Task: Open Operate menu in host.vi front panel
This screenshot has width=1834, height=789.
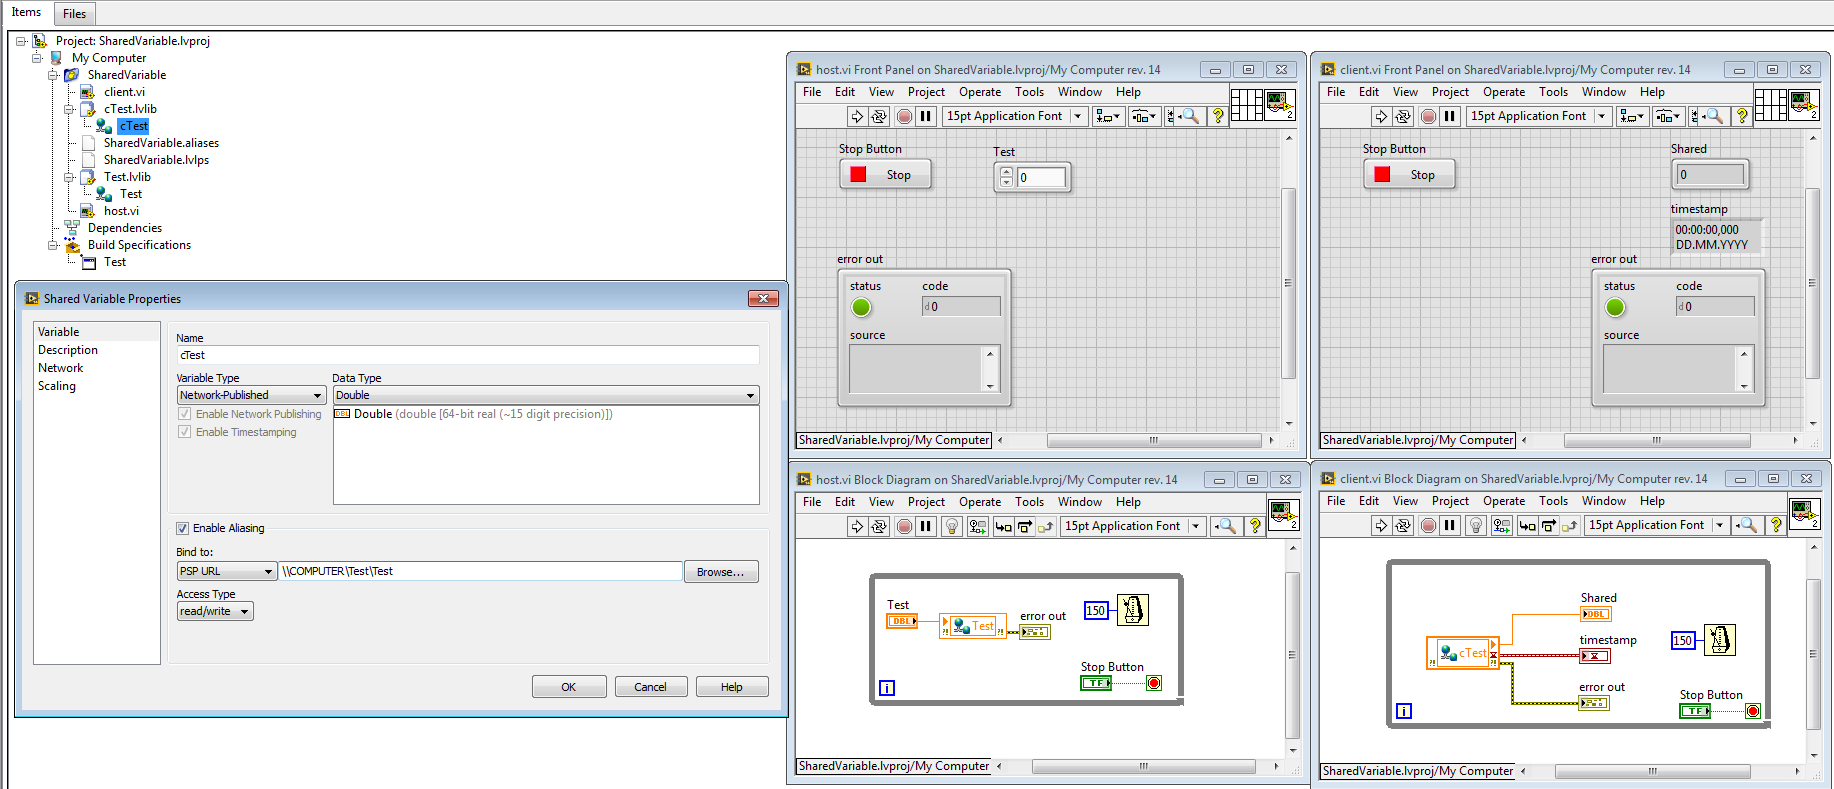Action: [980, 92]
